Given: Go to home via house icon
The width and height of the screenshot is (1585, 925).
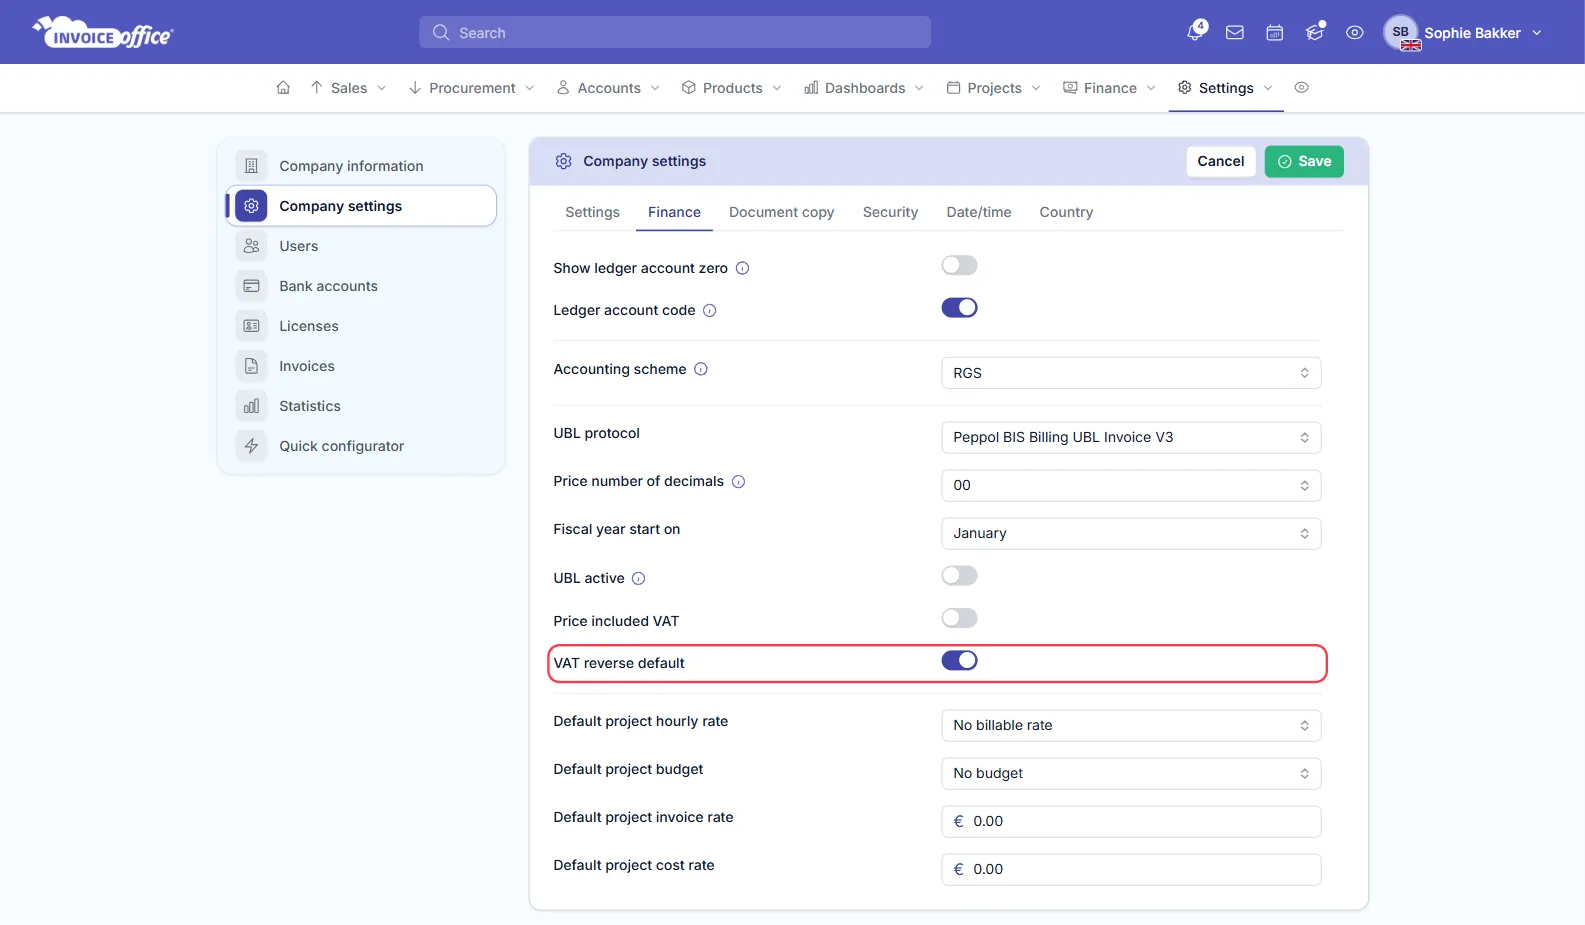Looking at the screenshot, I should point(283,88).
